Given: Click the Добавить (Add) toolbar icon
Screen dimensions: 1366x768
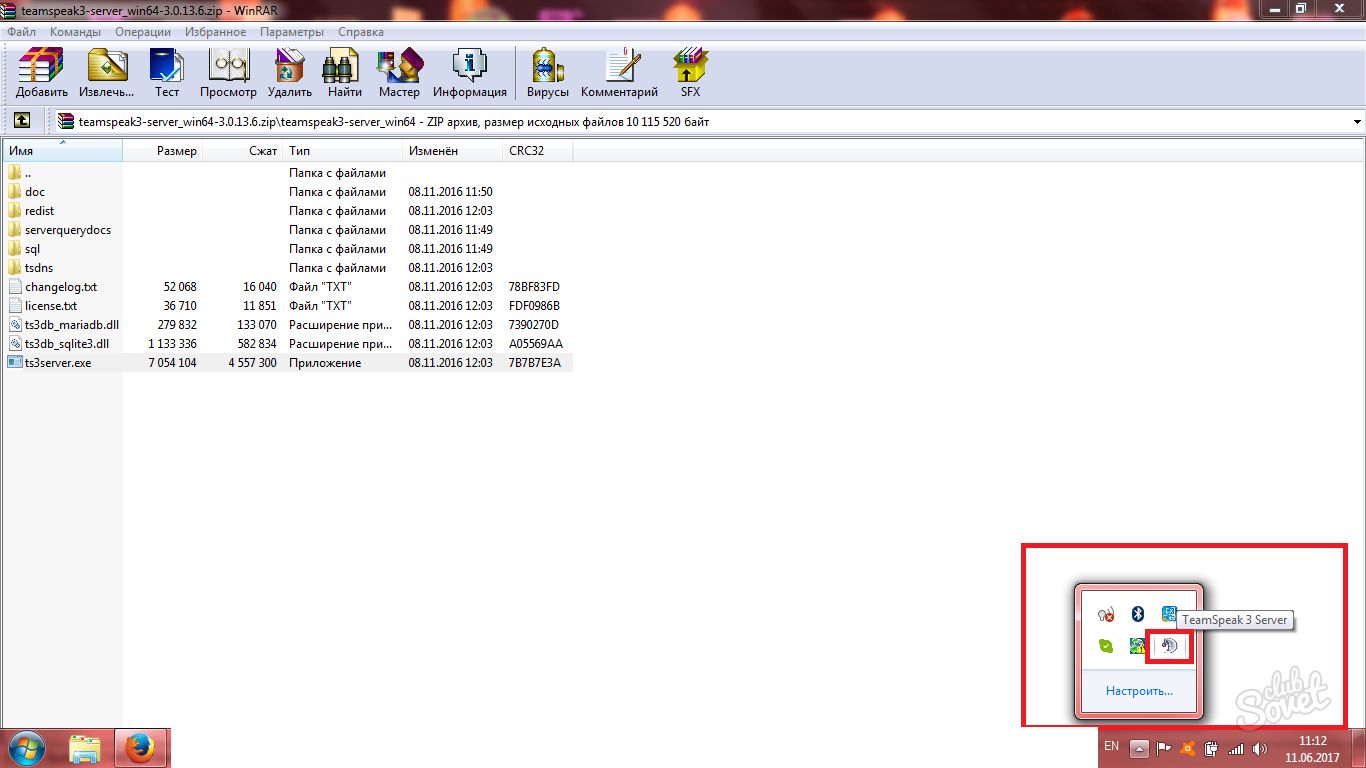Looking at the screenshot, I should click(x=41, y=74).
